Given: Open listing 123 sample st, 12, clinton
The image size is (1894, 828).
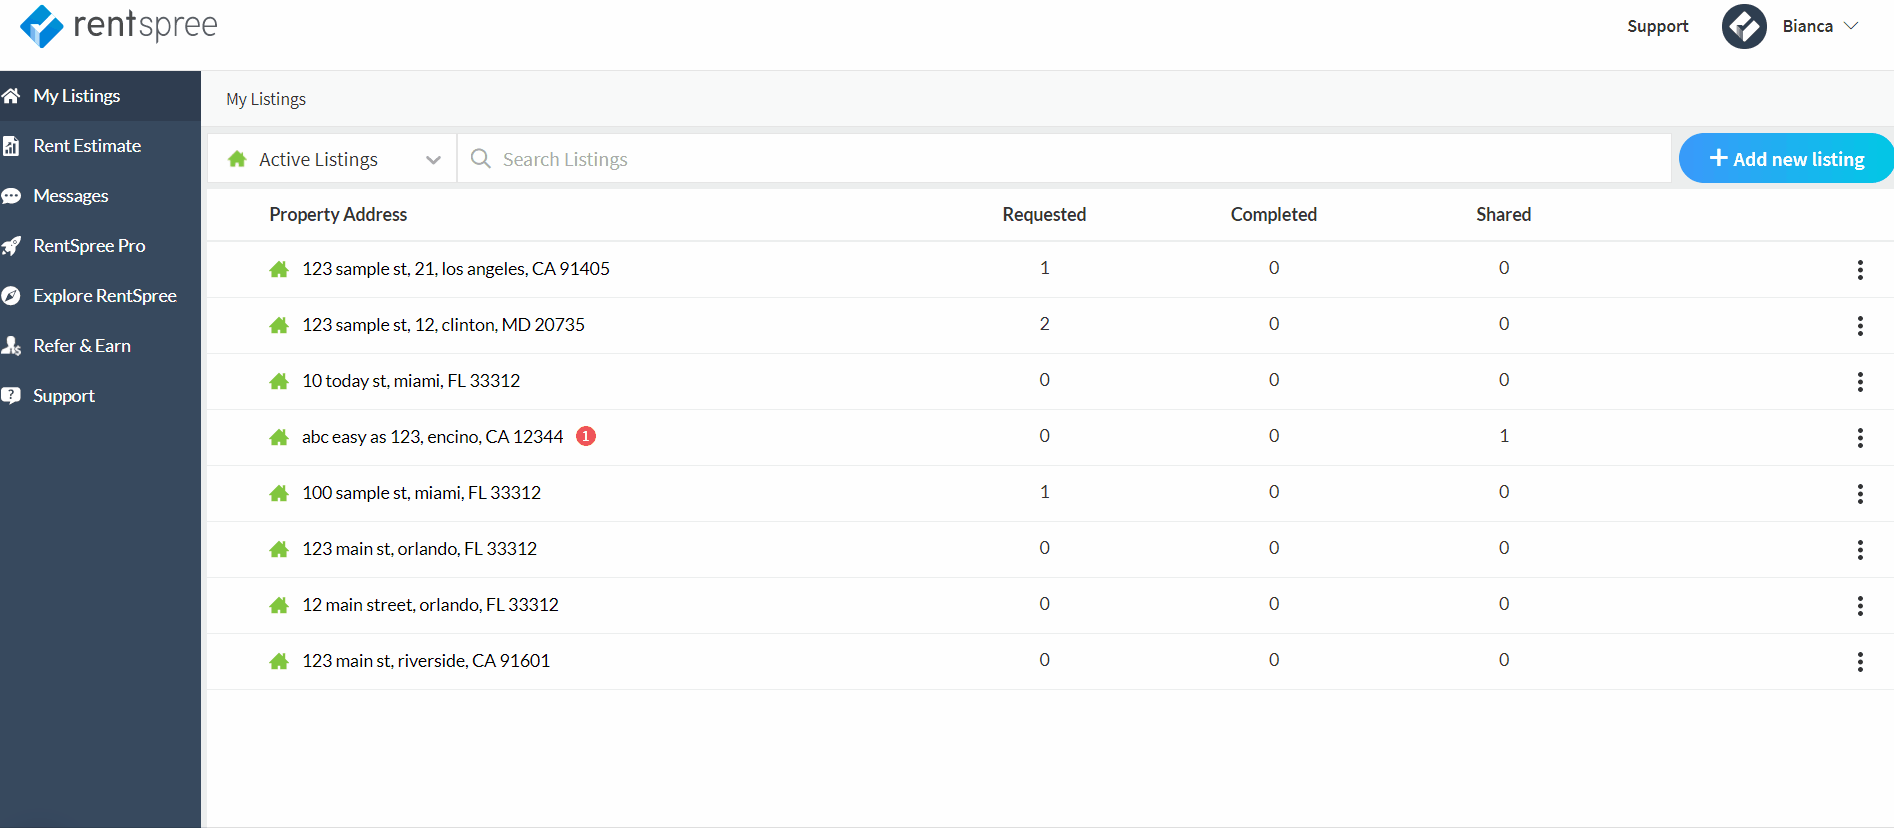Looking at the screenshot, I should [443, 325].
